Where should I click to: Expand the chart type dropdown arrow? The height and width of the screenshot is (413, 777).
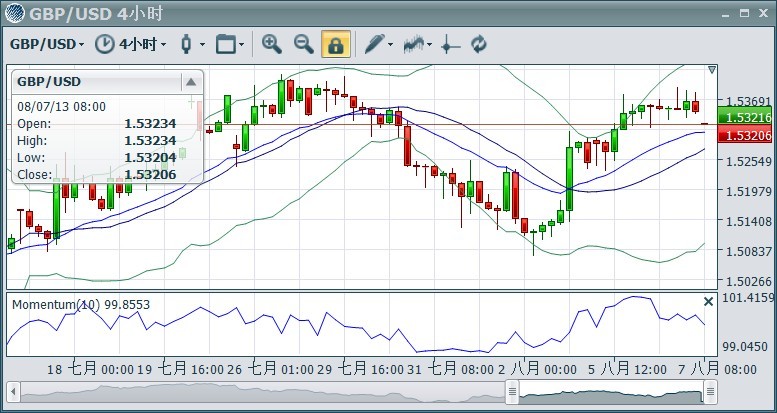[202, 45]
